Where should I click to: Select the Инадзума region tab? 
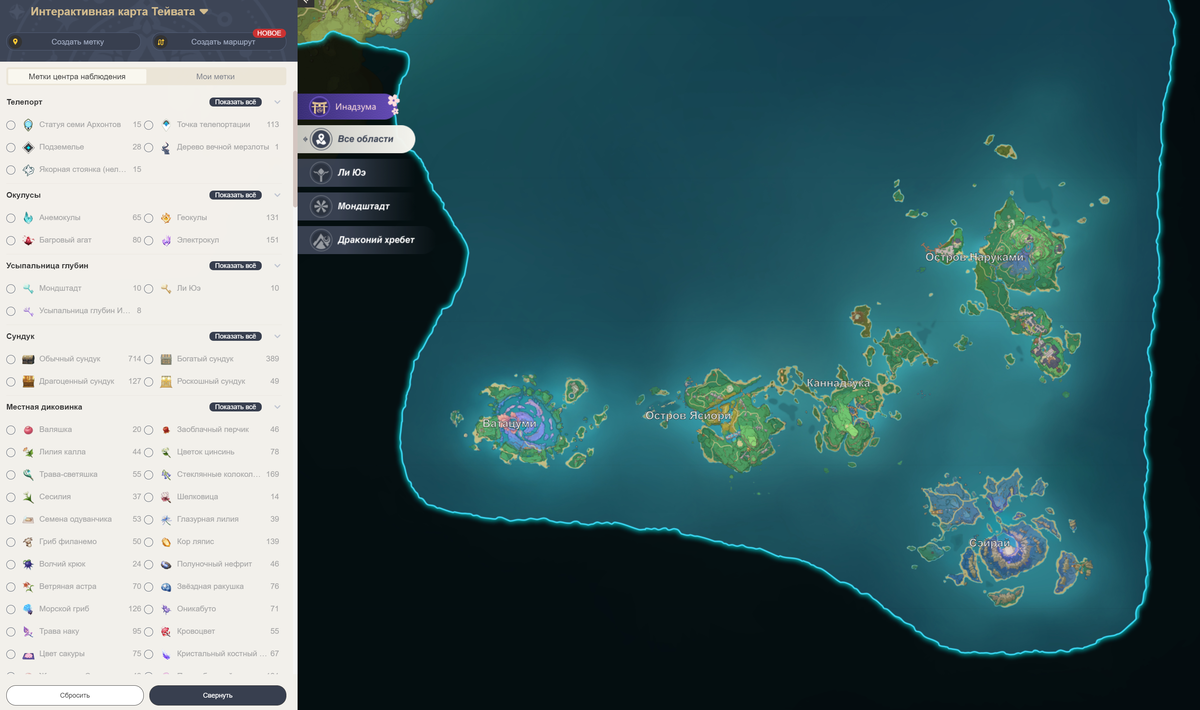click(x=348, y=107)
